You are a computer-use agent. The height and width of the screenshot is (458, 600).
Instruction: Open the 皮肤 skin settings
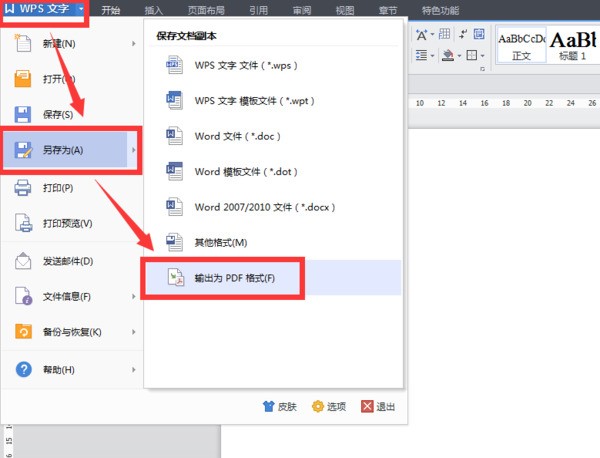(x=279, y=406)
